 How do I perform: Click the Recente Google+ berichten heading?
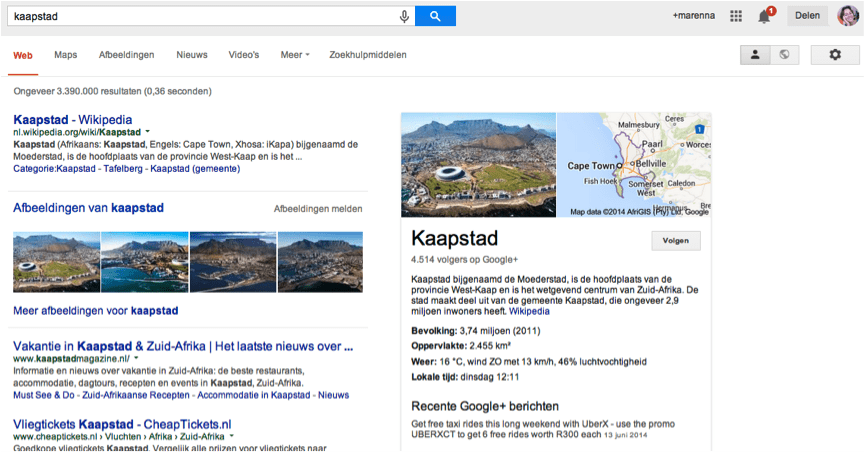point(485,406)
